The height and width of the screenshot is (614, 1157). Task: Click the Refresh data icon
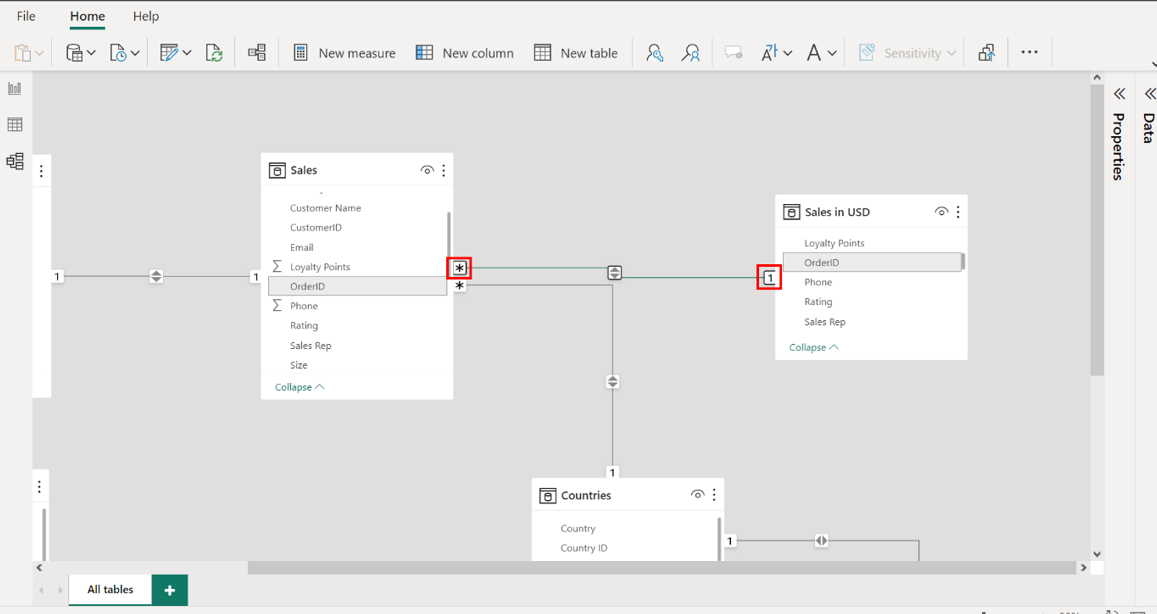(x=214, y=53)
